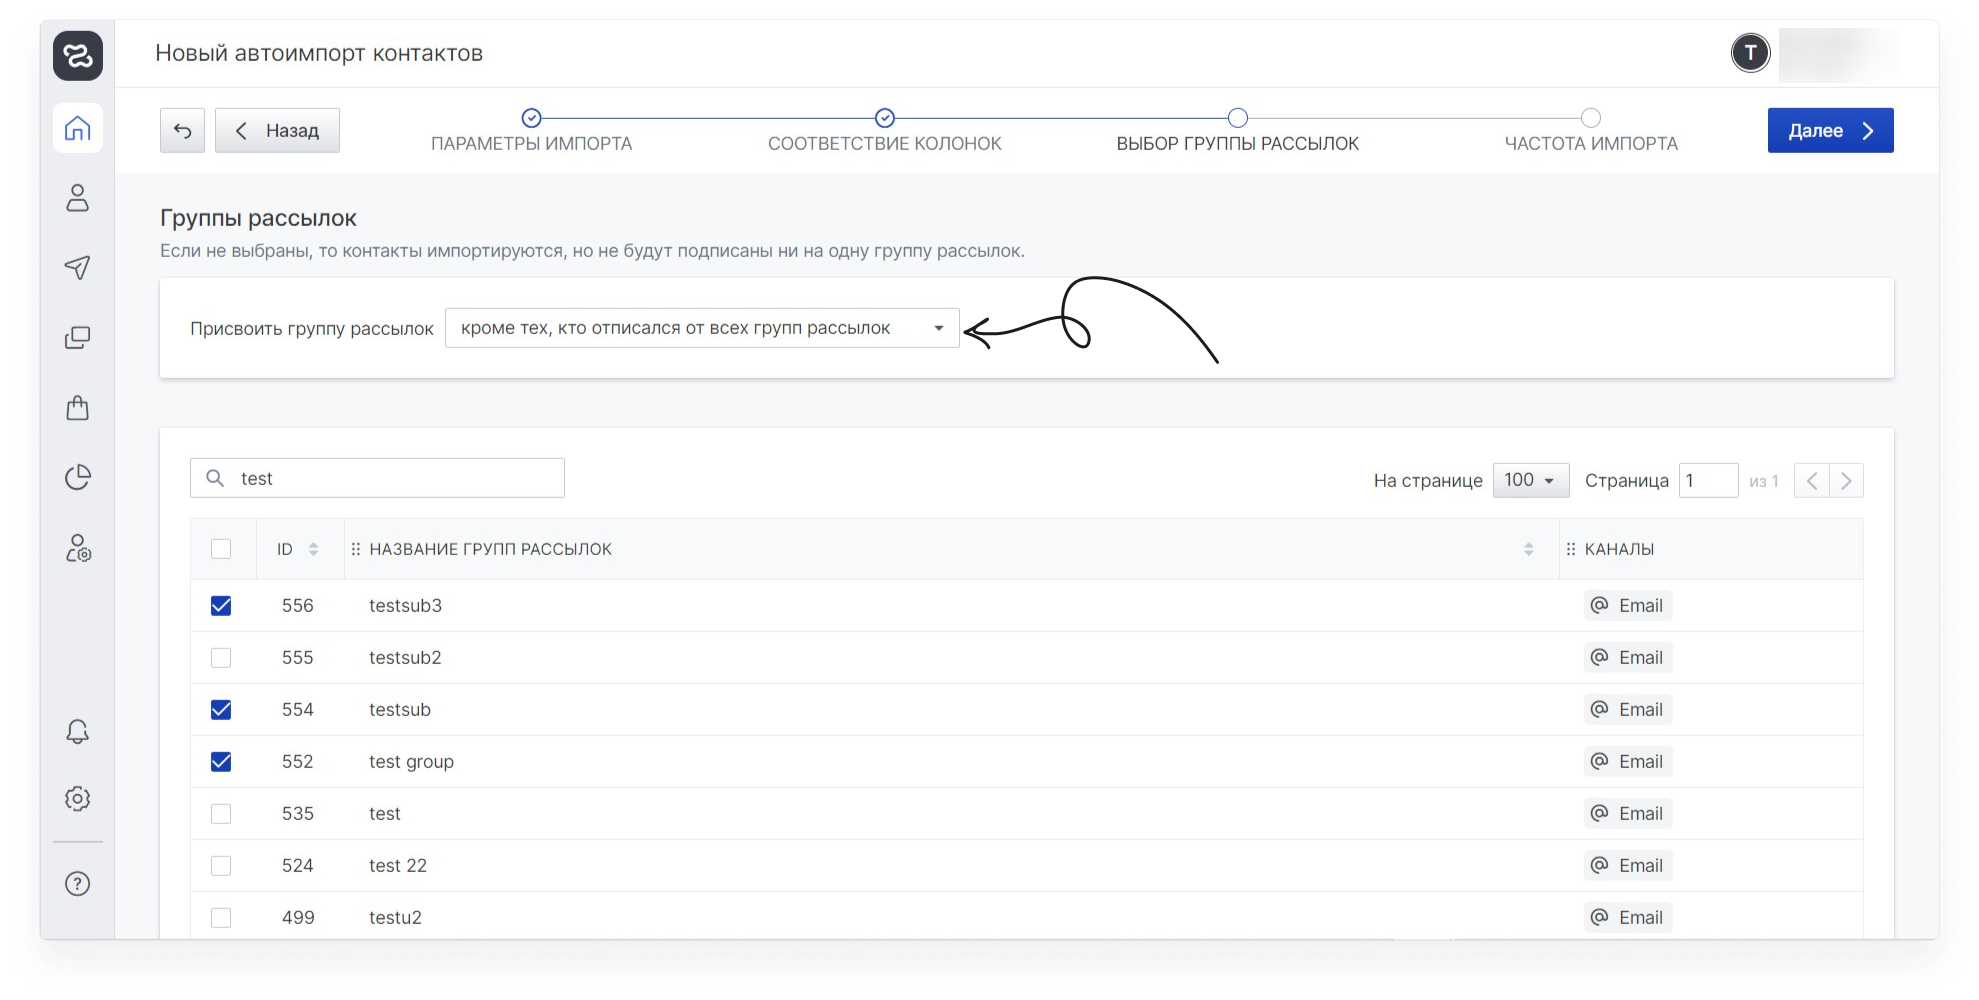The width and height of the screenshot is (1979, 1000).
Task: Click group name test group
Action: 411,762
